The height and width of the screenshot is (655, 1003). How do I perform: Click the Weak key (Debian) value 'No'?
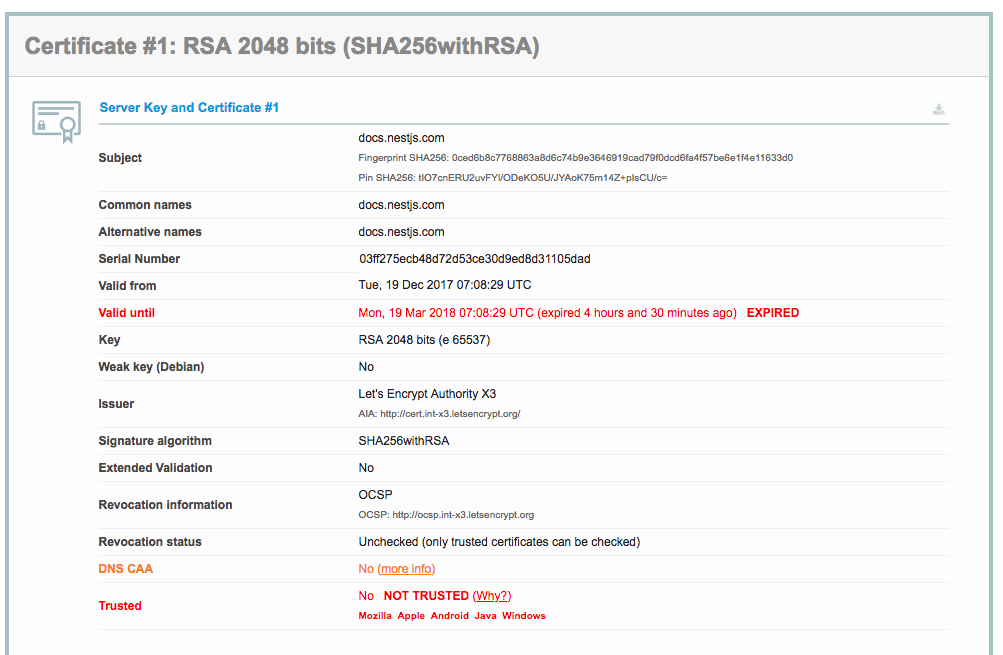pyautogui.click(x=366, y=367)
